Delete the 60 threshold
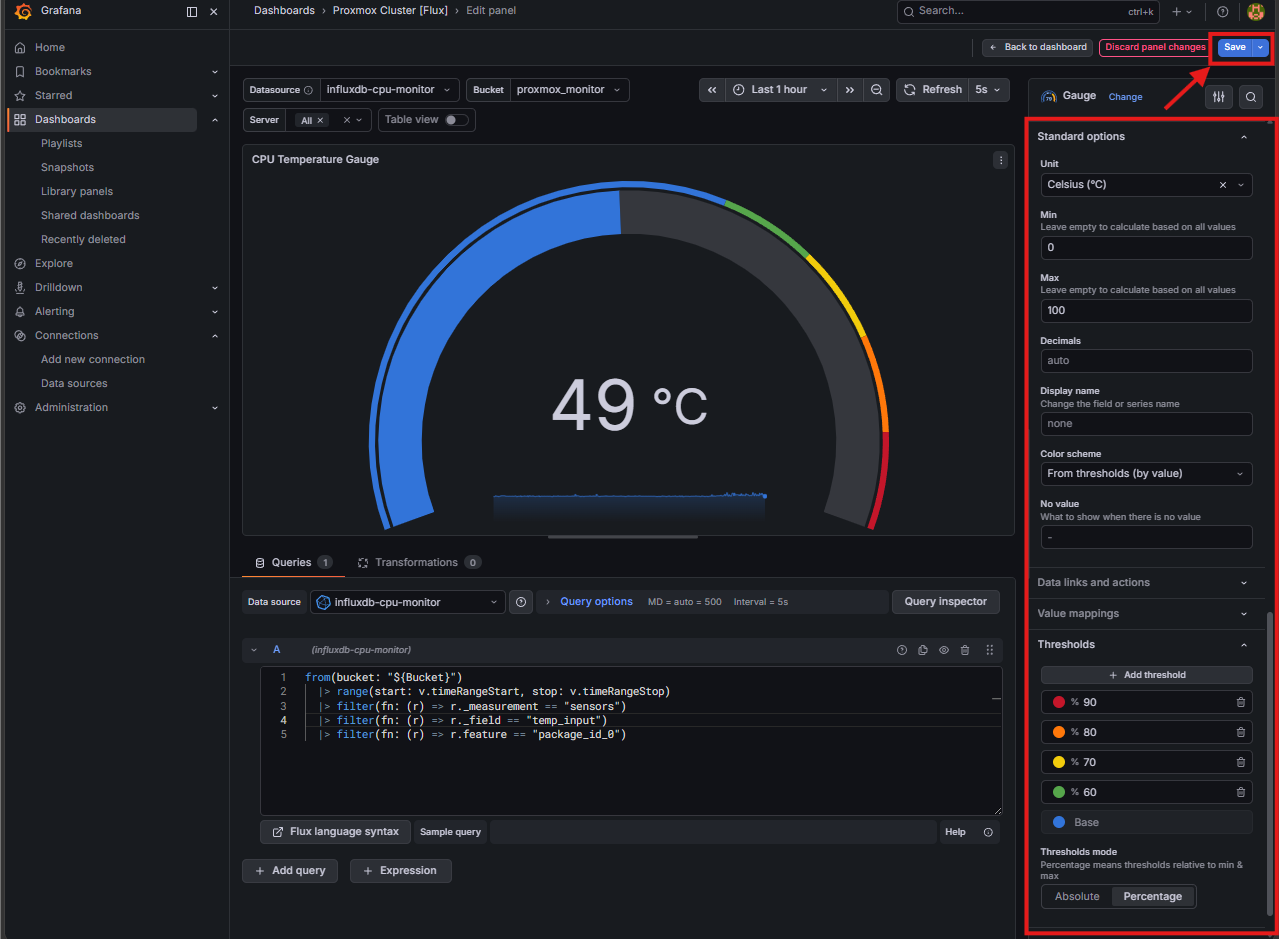Viewport: 1279px width, 939px height. click(1241, 792)
